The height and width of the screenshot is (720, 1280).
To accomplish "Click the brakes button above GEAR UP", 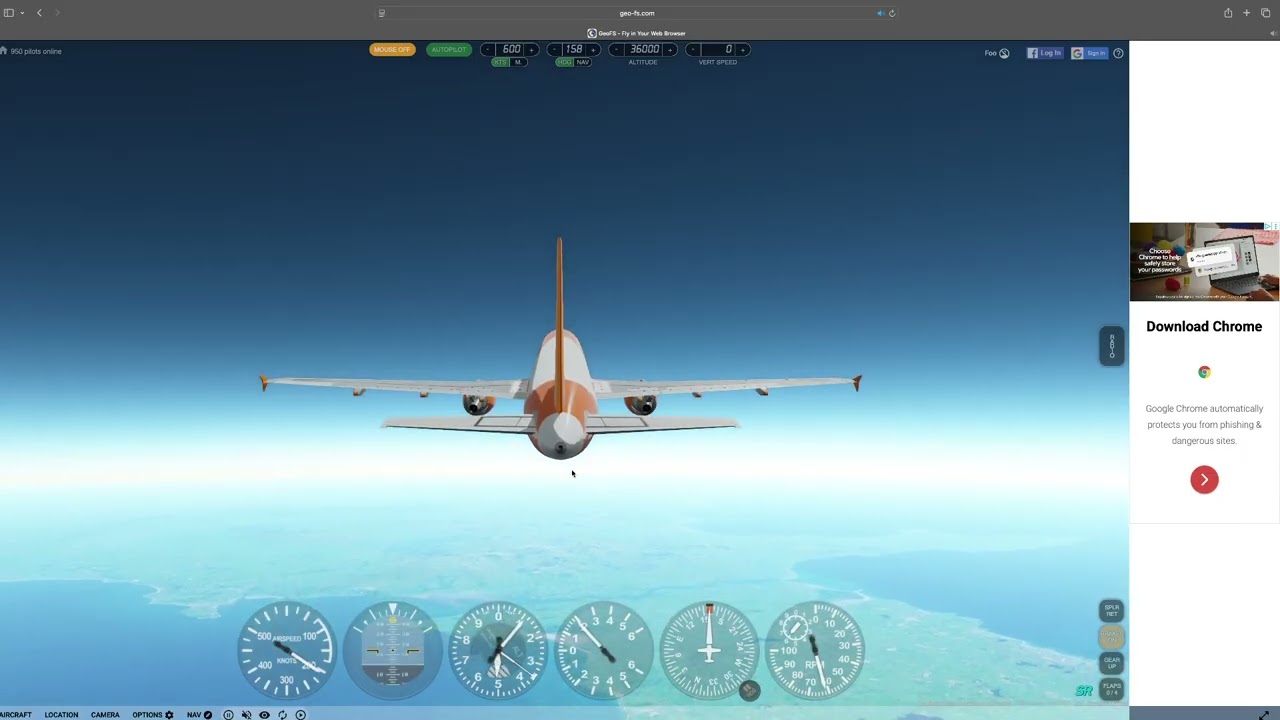I will coord(1111,636).
